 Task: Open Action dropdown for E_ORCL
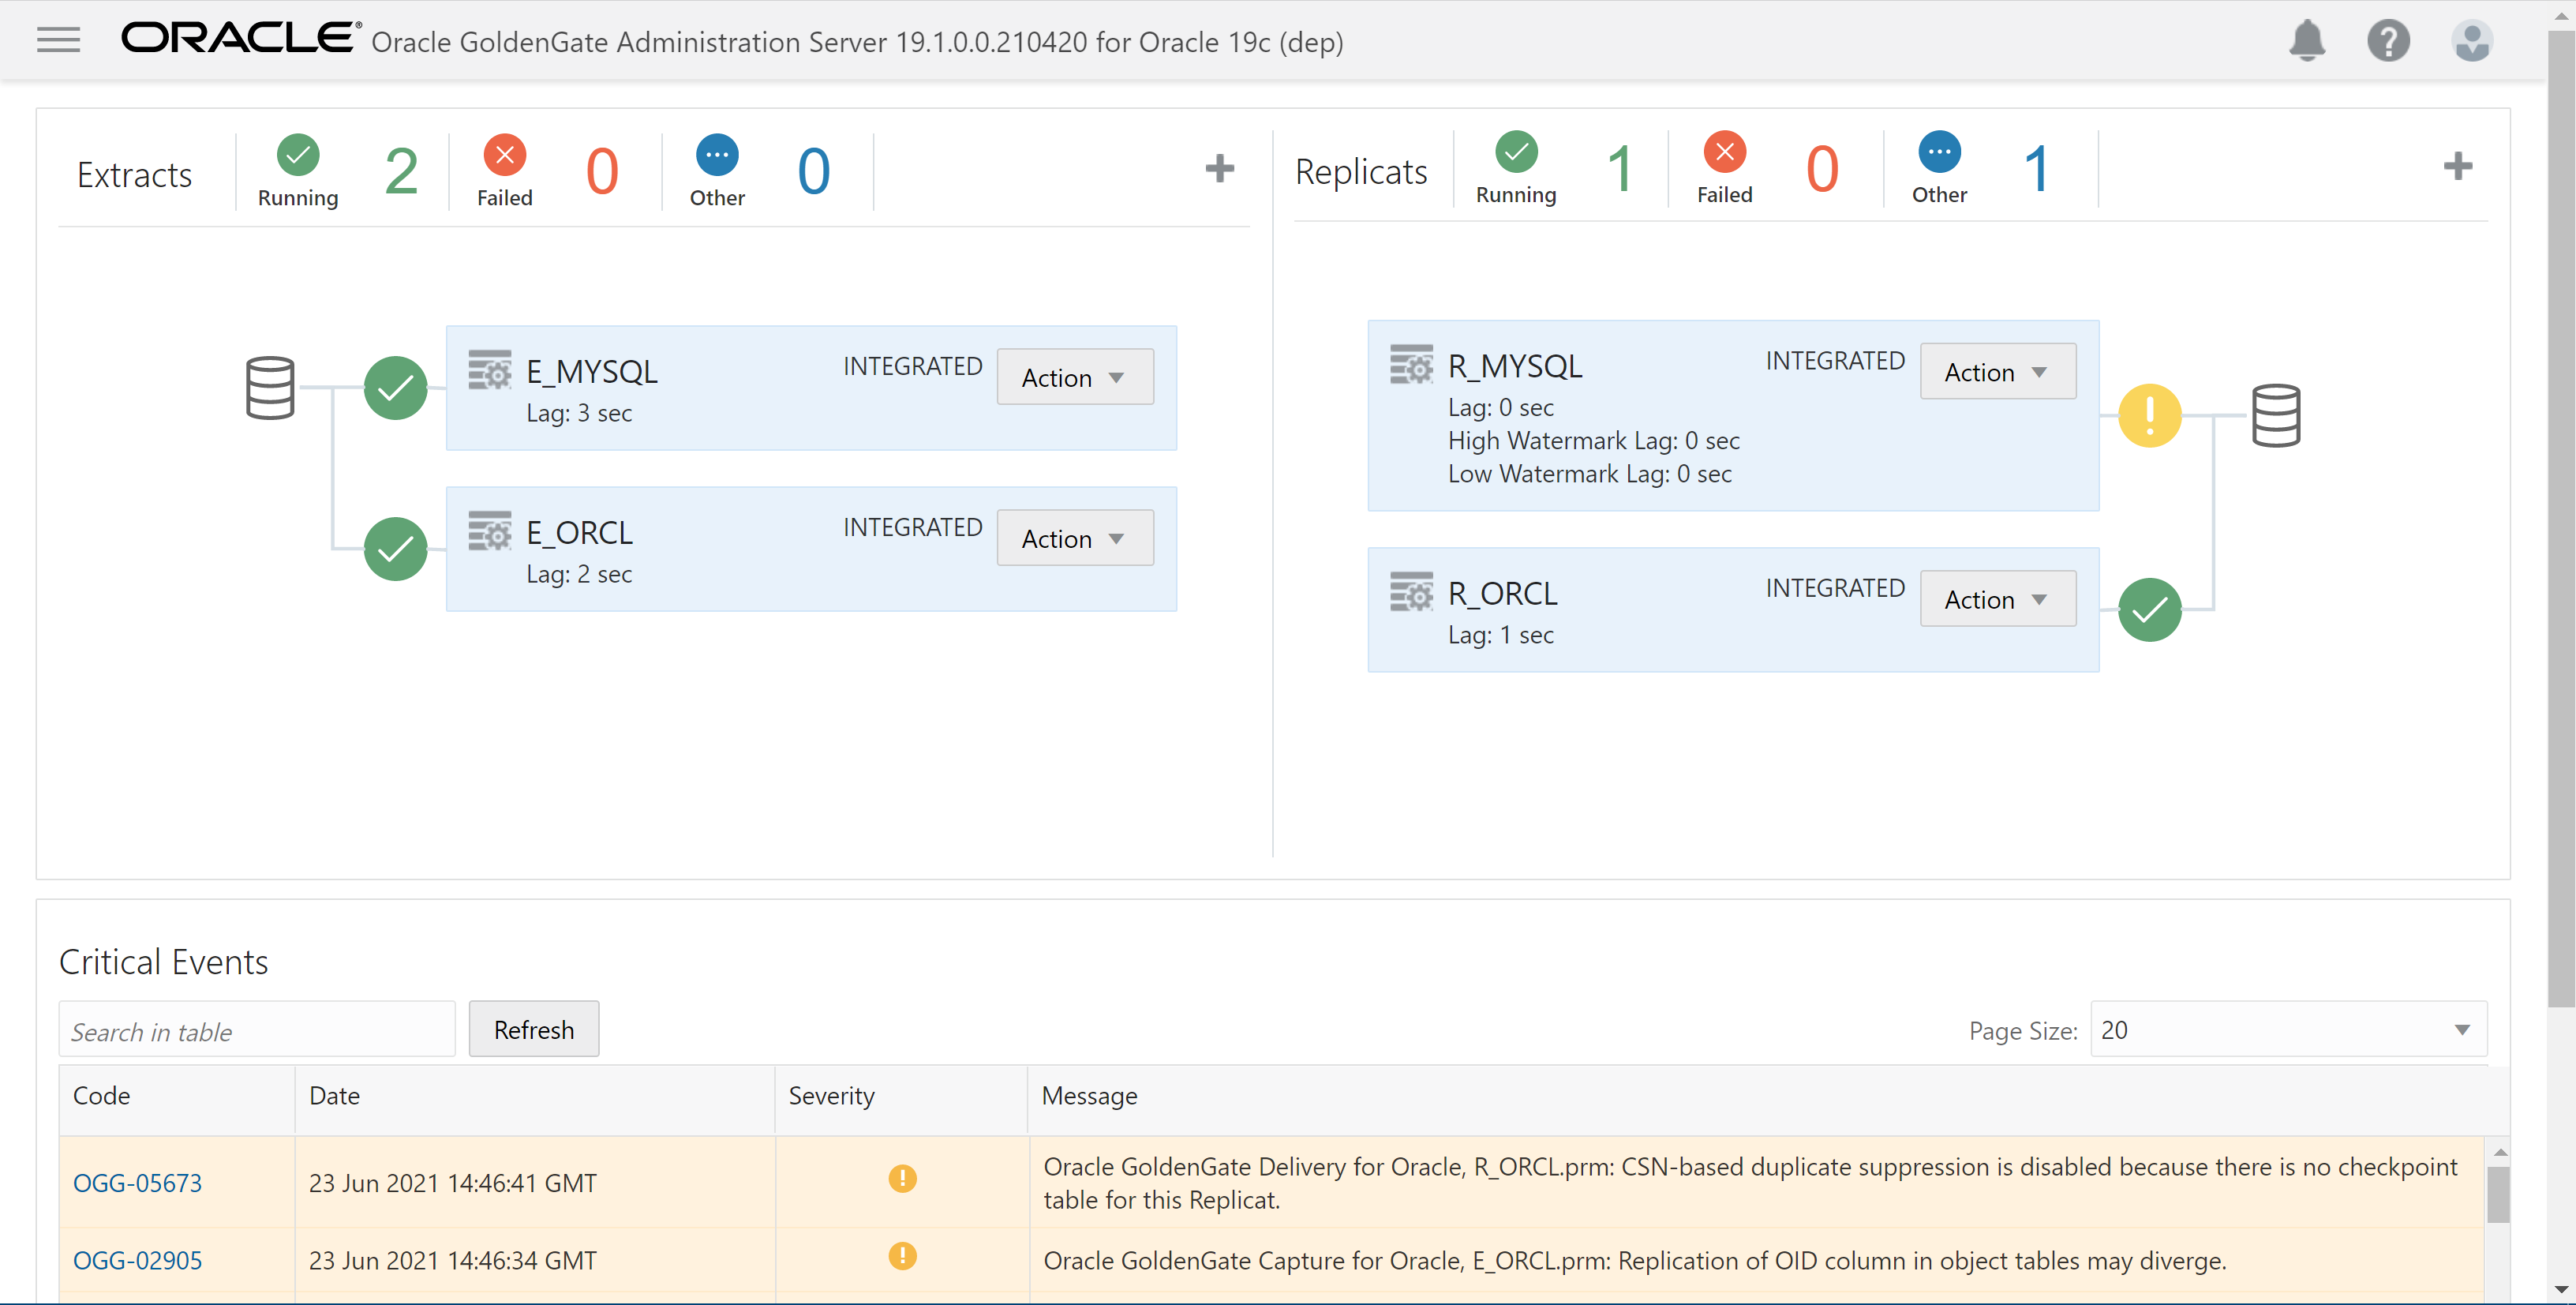[x=1075, y=538]
